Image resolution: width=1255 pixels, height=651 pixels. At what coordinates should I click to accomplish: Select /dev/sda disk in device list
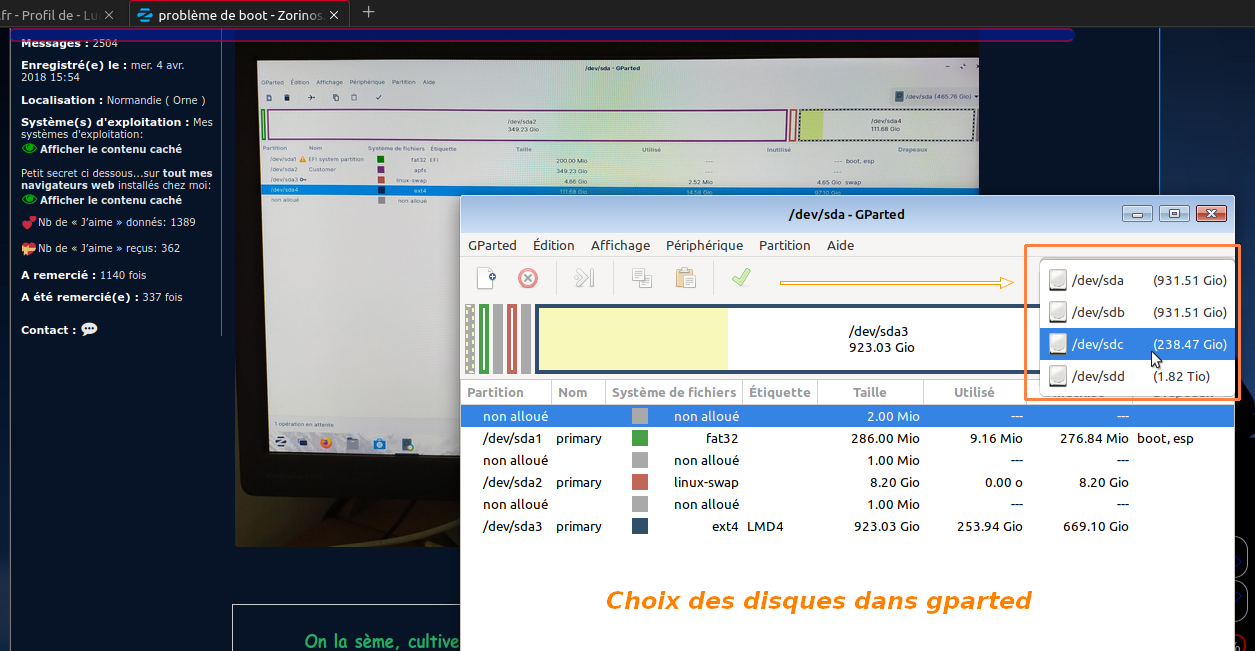pyautogui.click(x=1138, y=281)
